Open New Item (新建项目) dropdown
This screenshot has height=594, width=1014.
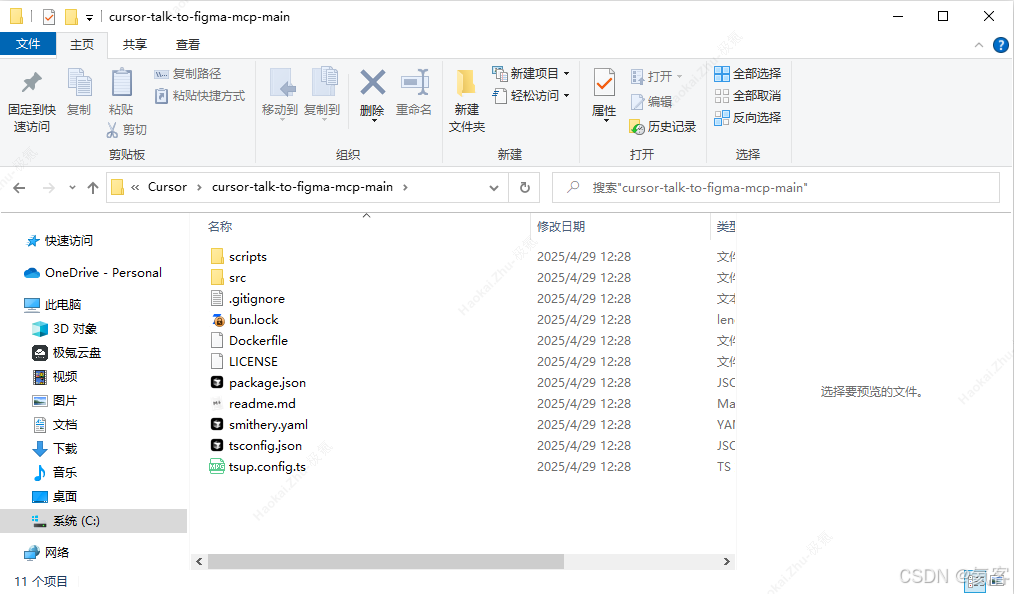pyautogui.click(x=531, y=74)
